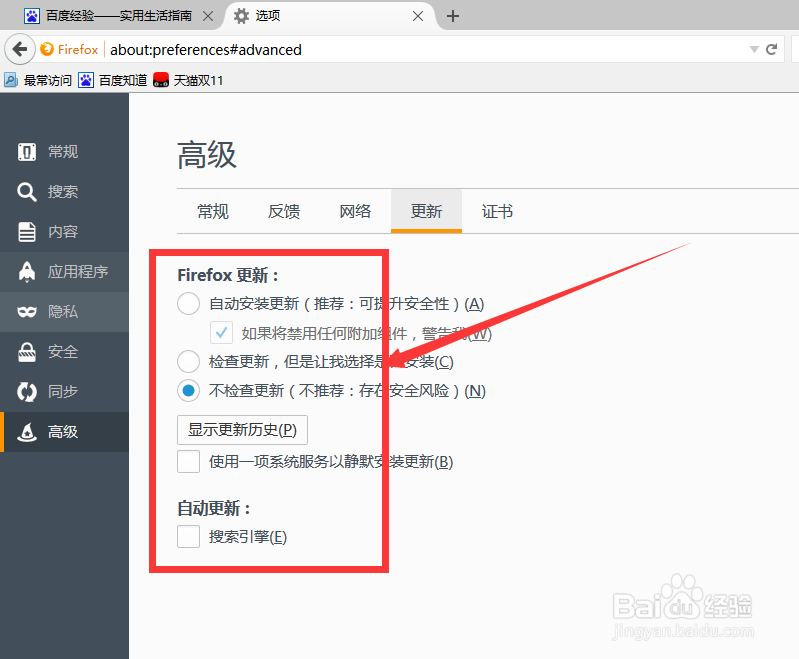Open the 常规 sidebar category label
Screen dimensions: 799x659
(63, 151)
